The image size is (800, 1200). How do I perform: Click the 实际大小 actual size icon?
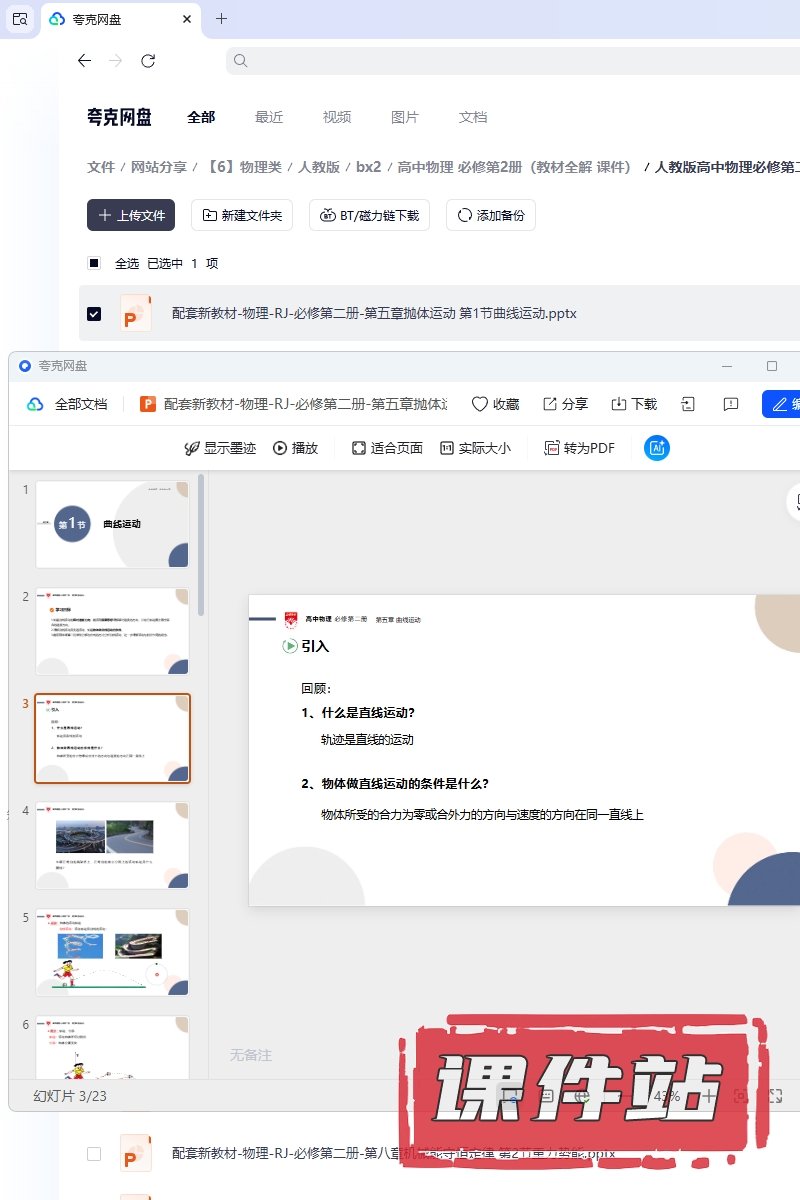click(x=447, y=448)
